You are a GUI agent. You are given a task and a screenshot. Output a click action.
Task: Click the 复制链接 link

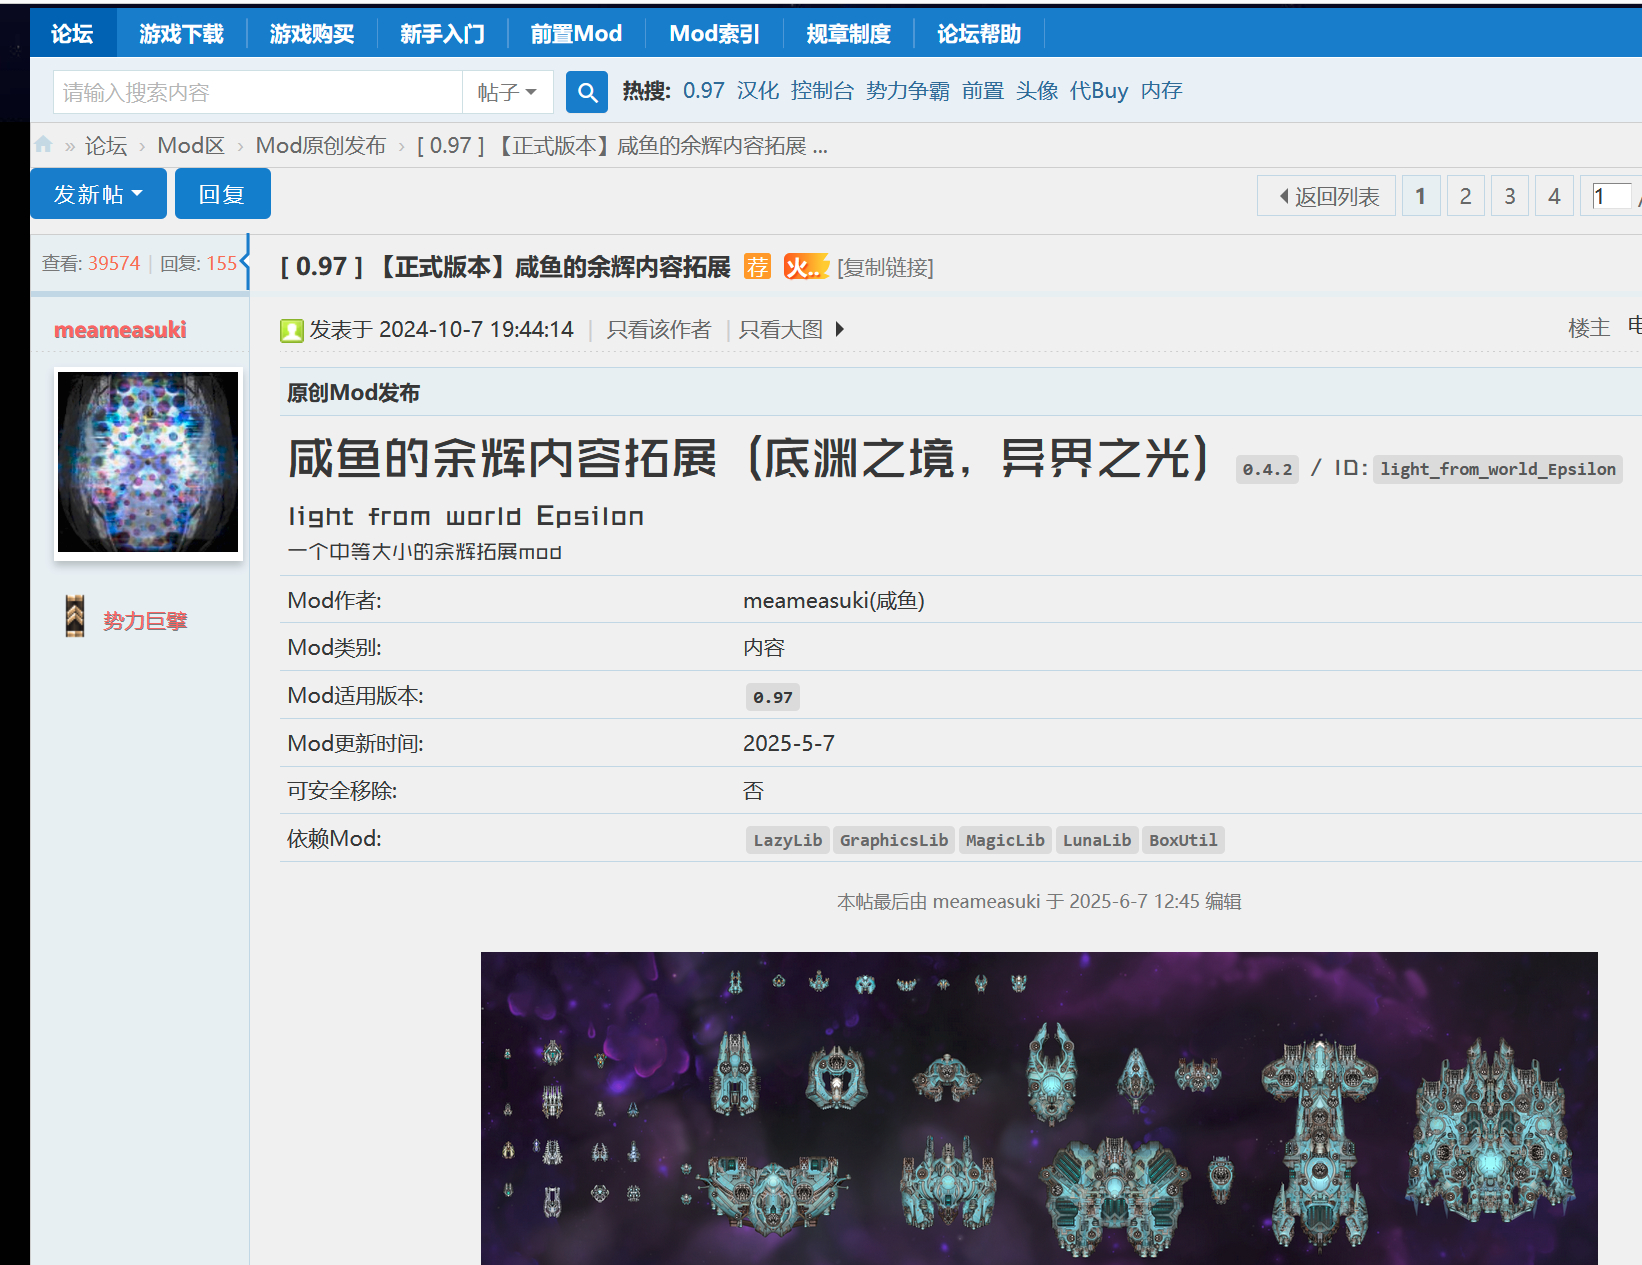[x=885, y=268]
